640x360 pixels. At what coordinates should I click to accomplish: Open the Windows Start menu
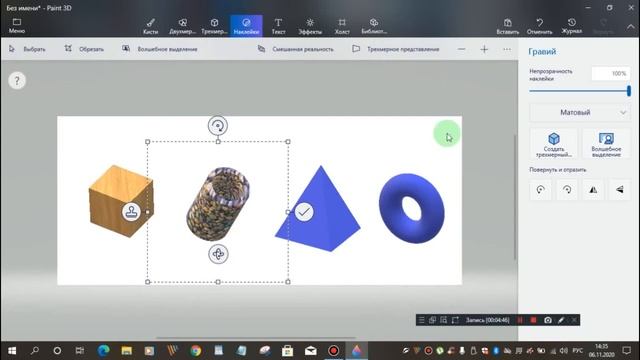pyautogui.click(x=12, y=351)
